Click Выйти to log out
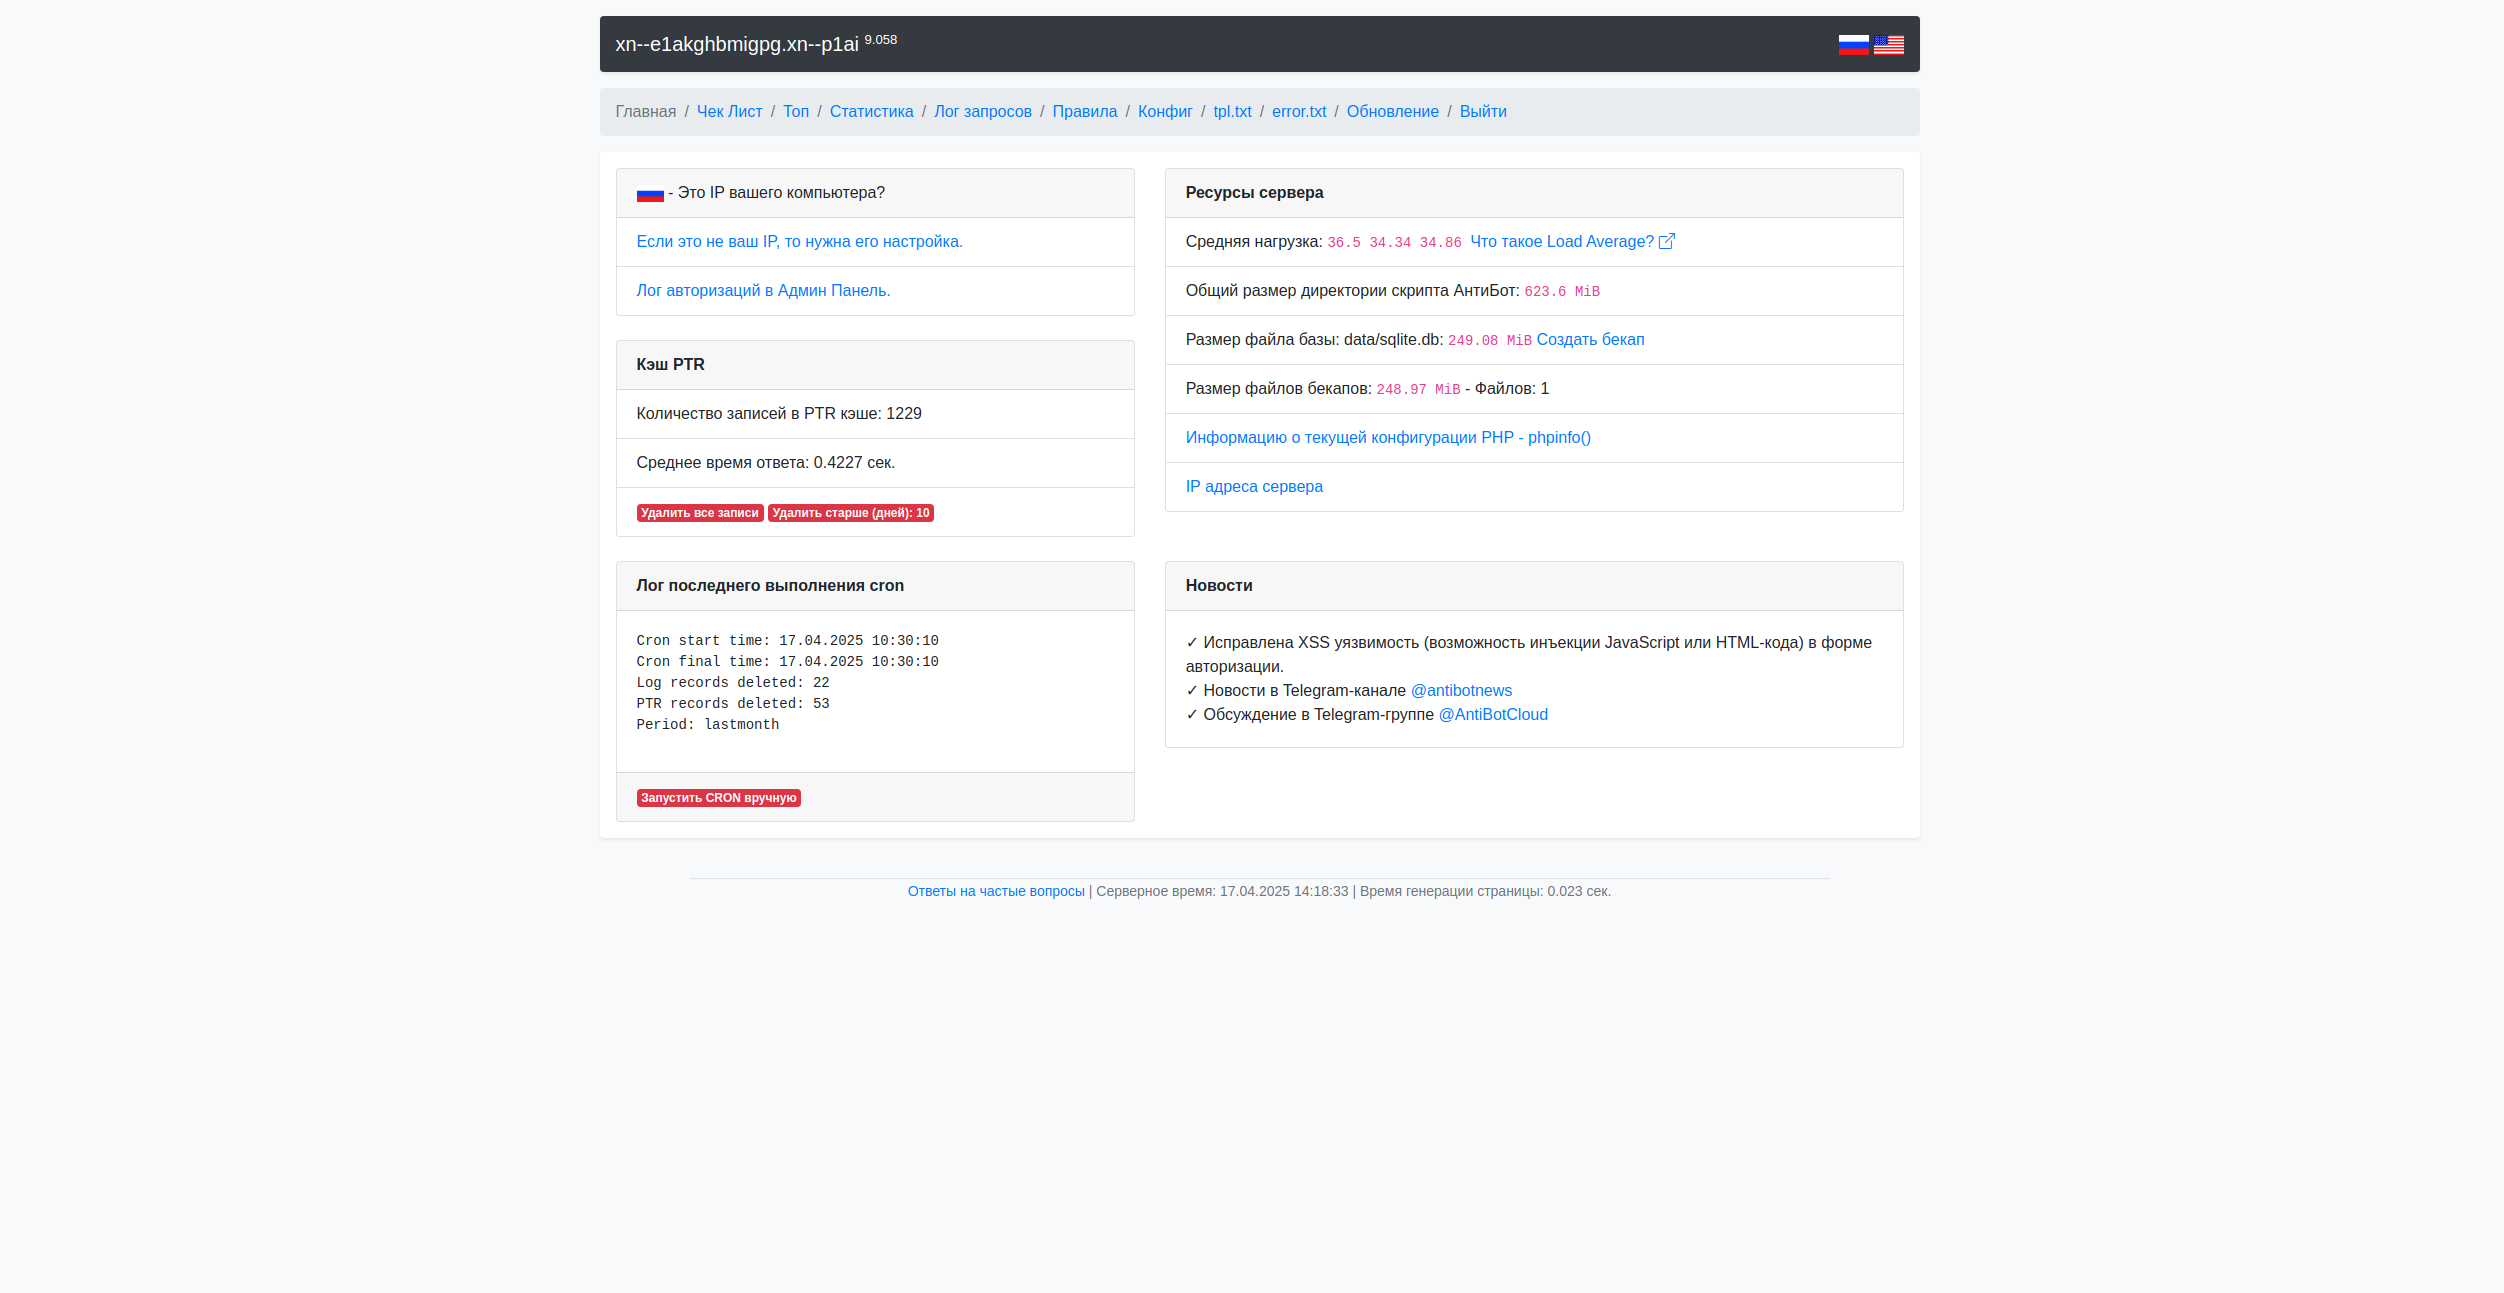Image resolution: width=2504 pixels, height=1293 pixels. [x=1482, y=112]
